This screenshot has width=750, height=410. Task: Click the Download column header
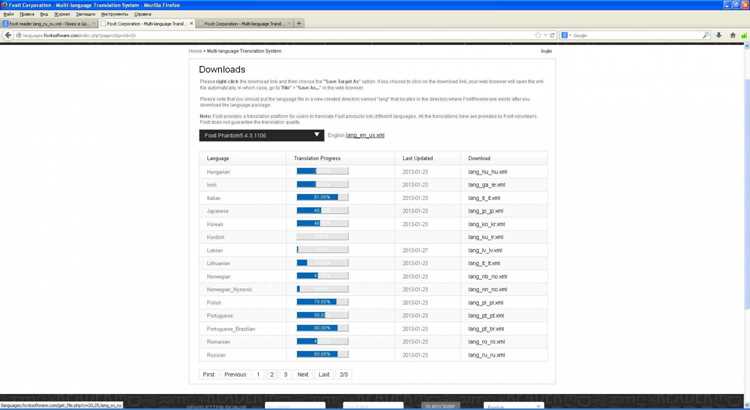tap(479, 158)
